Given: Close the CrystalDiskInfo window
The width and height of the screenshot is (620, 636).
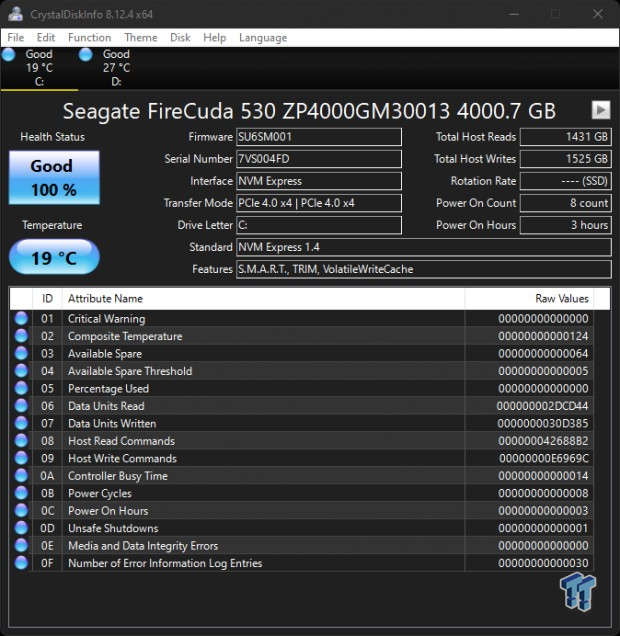Looking at the screenshot, I should coord(598,14).
